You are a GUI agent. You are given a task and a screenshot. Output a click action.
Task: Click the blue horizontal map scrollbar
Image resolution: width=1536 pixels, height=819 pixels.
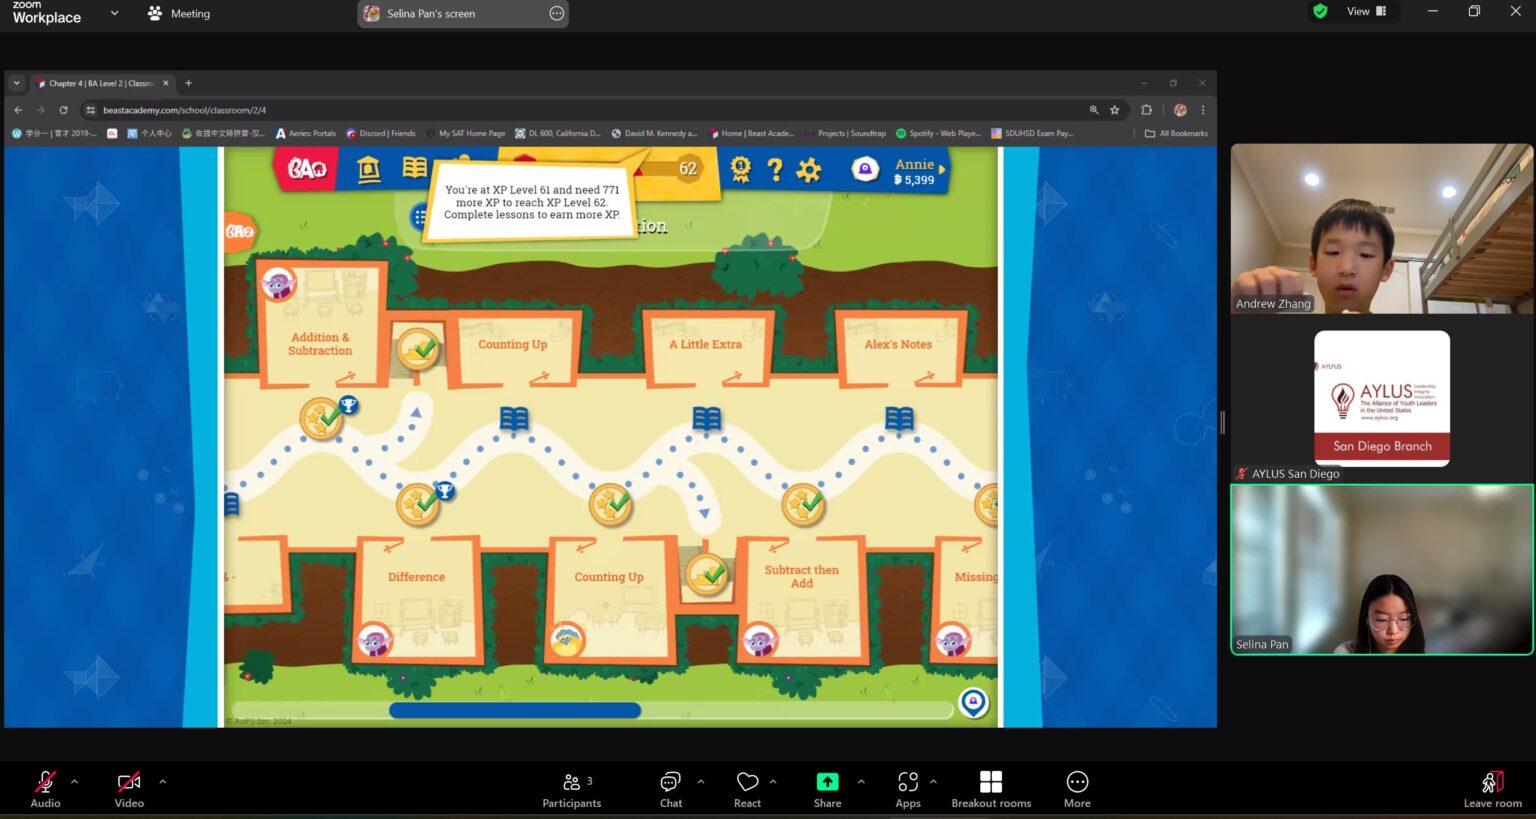(x=515, y=710)
